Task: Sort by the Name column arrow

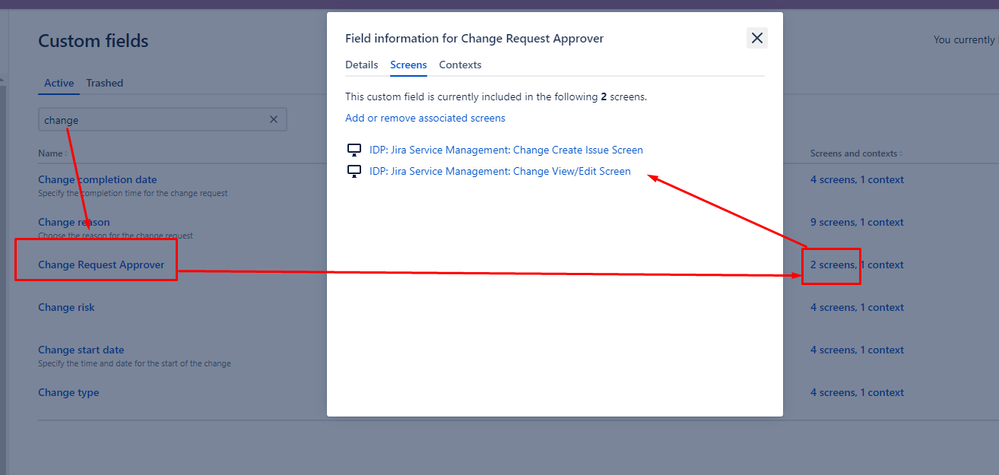Action: 64,154
